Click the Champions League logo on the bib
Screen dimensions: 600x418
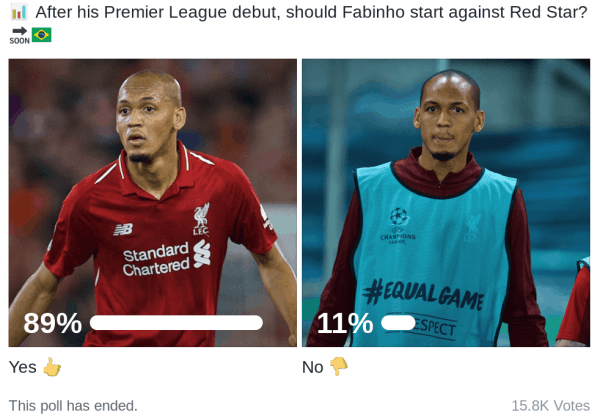pos(398,226)
